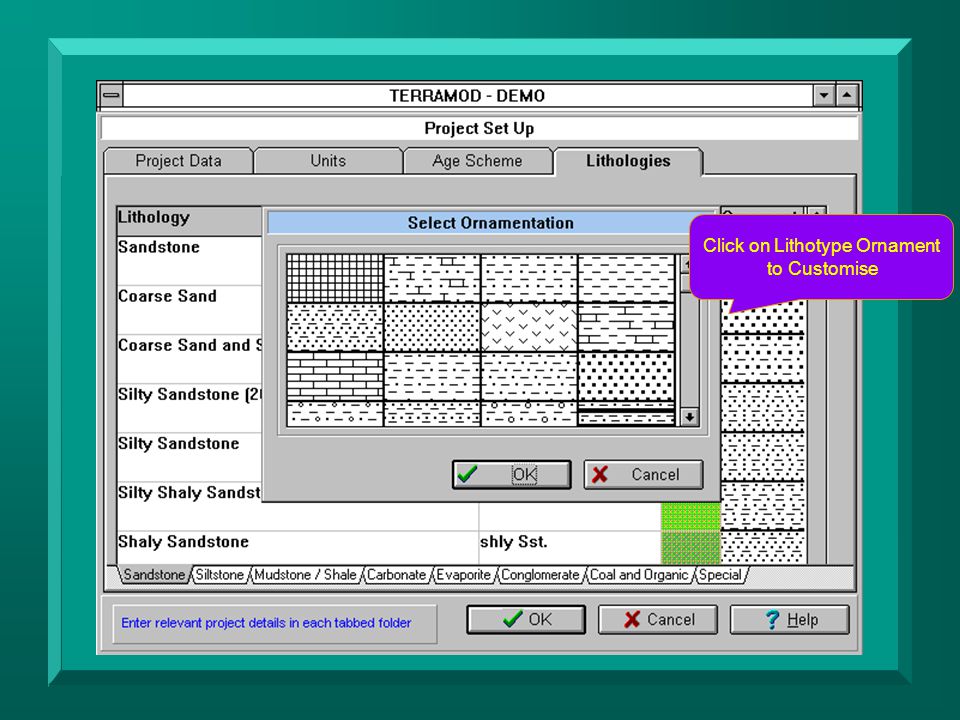
Task: Open the Shaly Sandstone dark green color swatch
Action: (x=691, y=547)
